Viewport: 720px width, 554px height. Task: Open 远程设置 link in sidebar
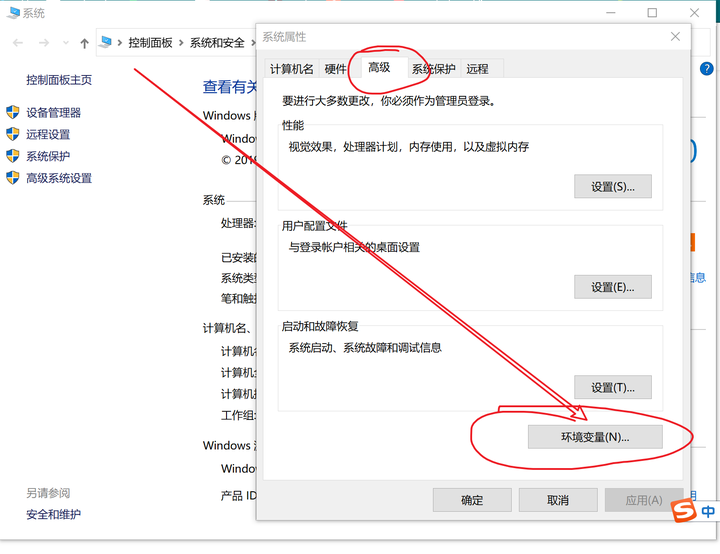tap(48, 134)
